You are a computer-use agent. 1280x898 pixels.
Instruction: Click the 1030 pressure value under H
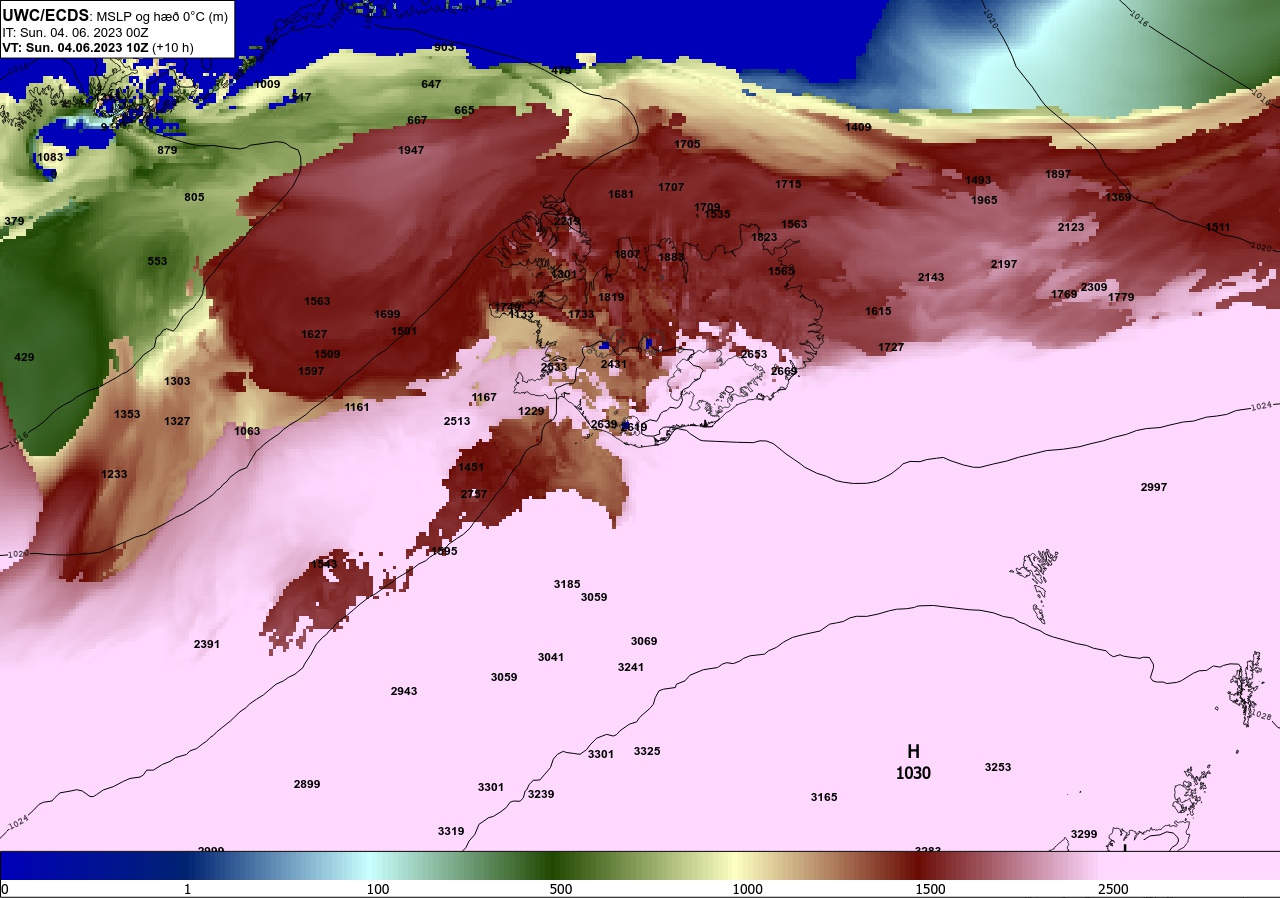pyautogui.click(x=913, y=773)
